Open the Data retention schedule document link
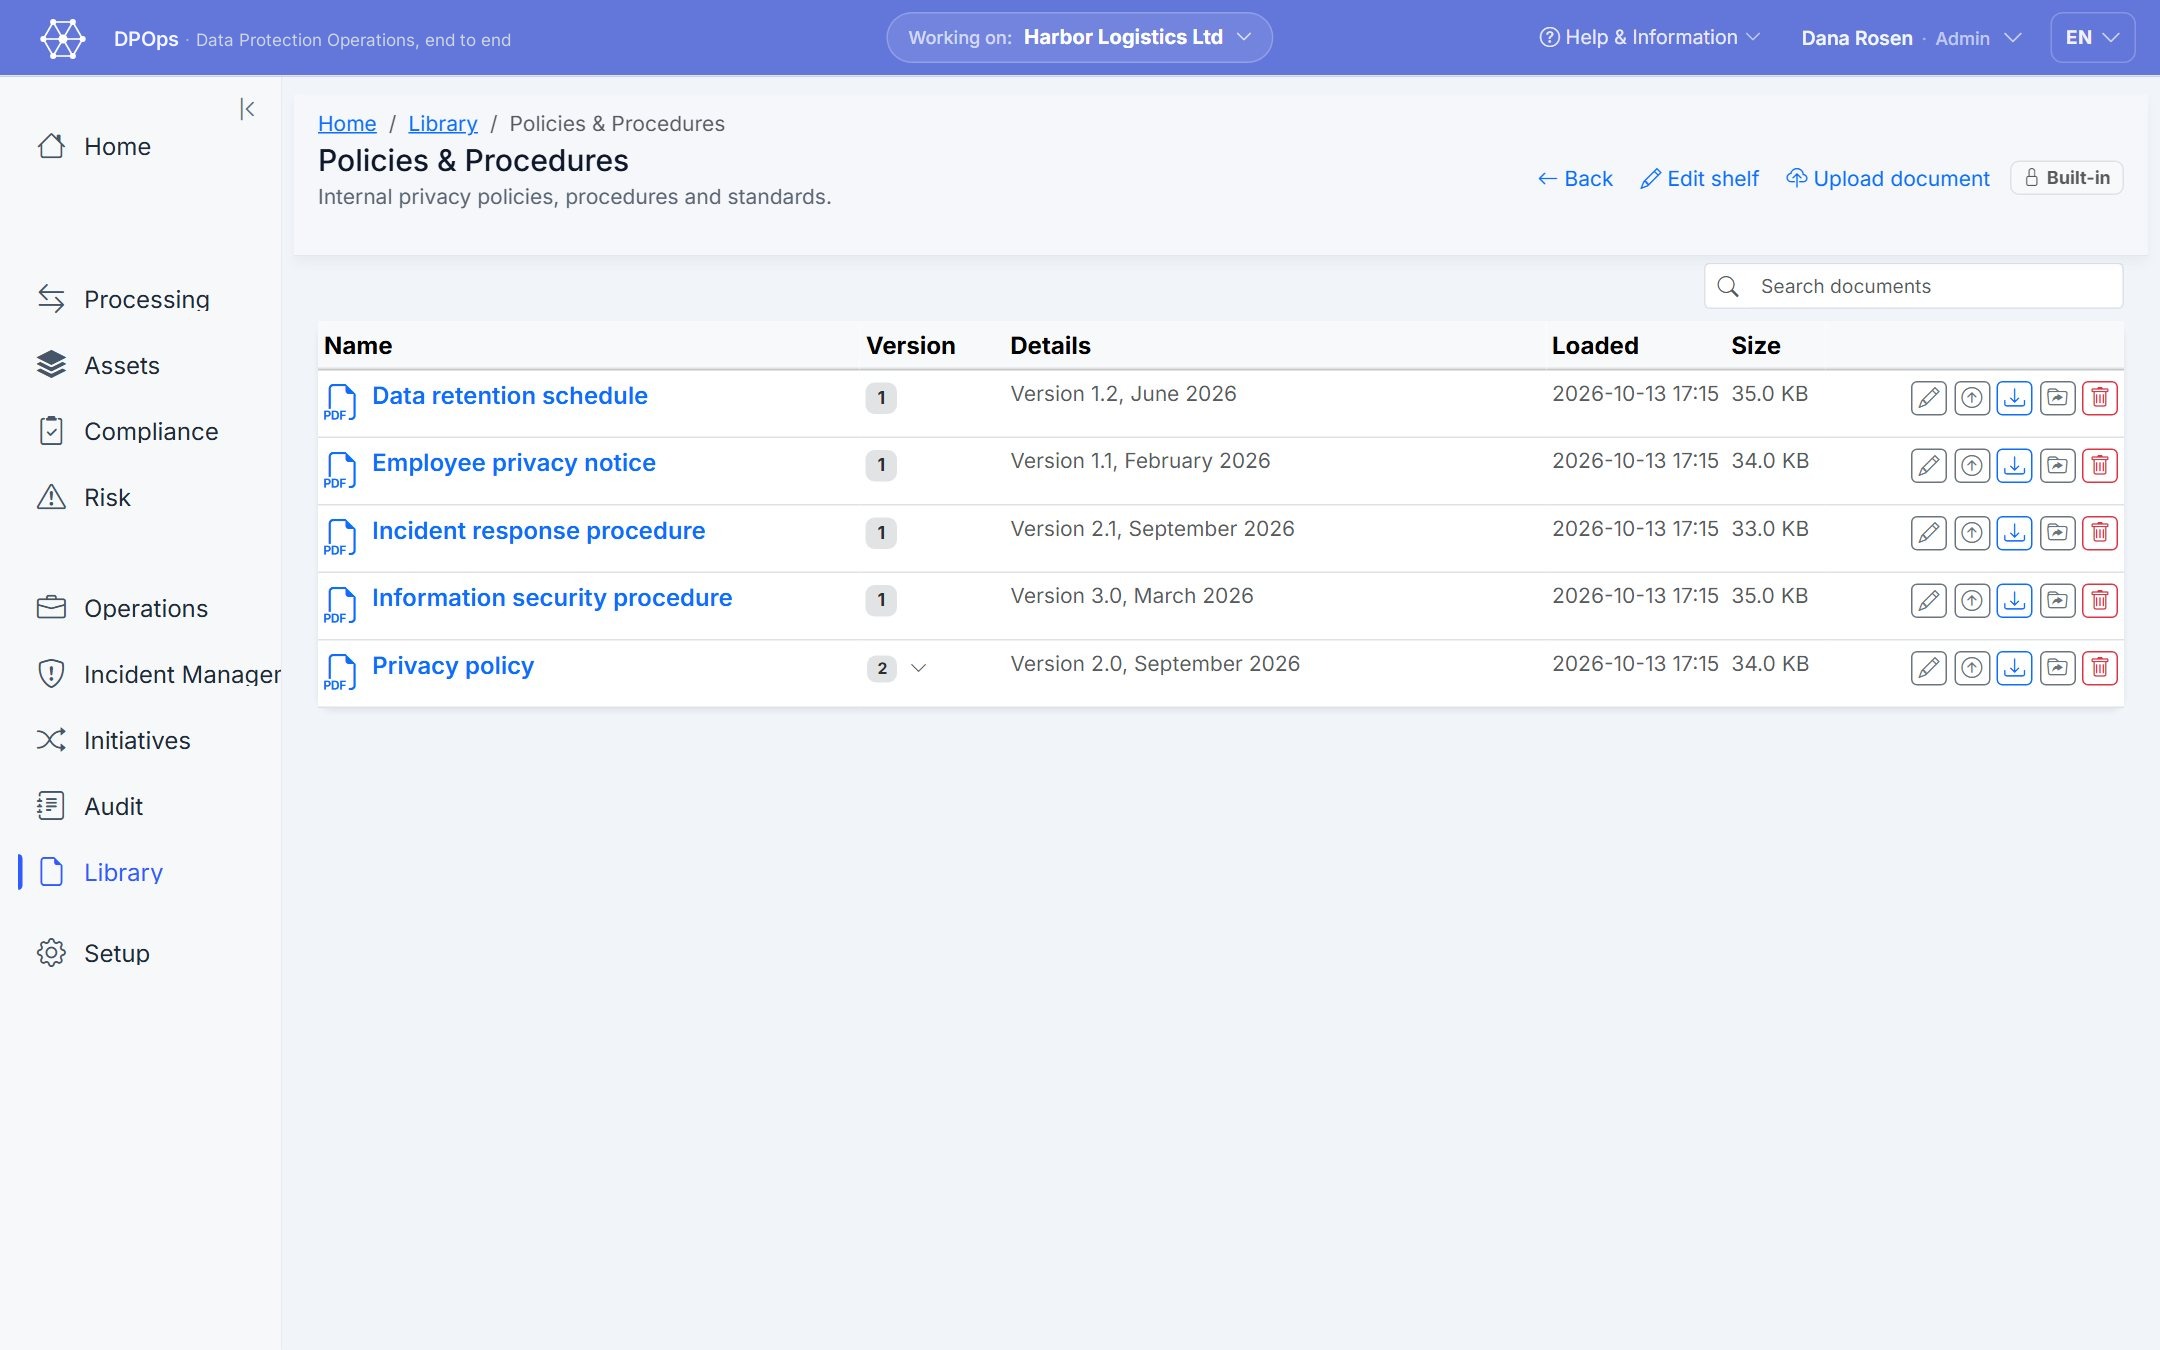The image size is (2160, 1350). tap(509, 396)
